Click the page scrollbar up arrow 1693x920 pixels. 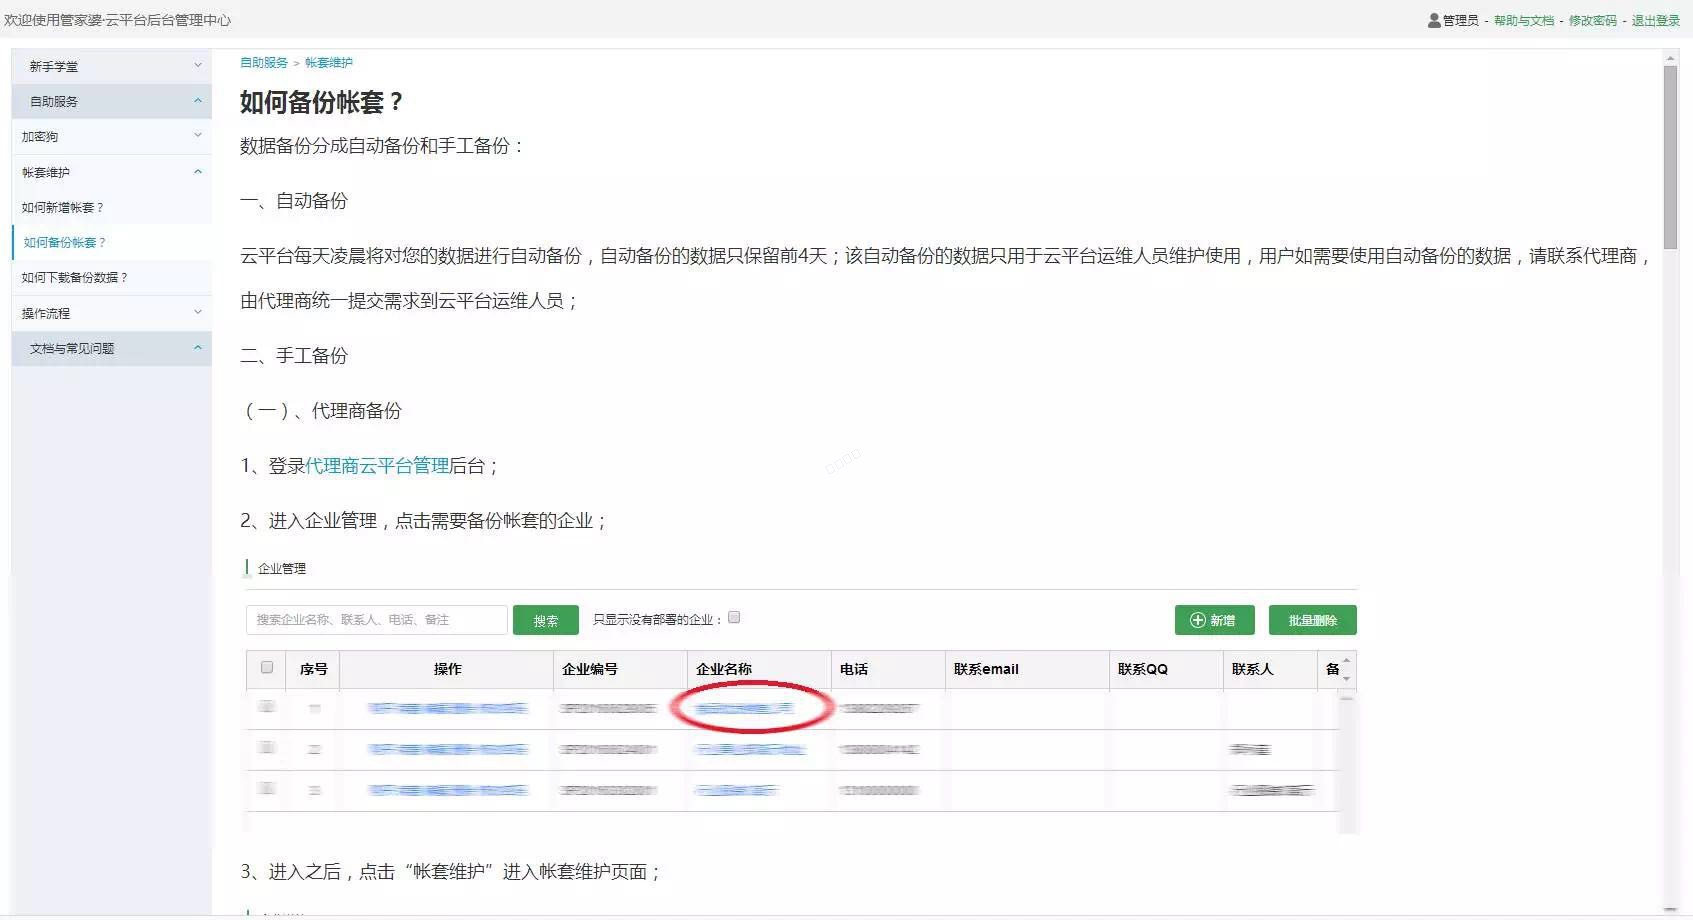point(1670,58)
